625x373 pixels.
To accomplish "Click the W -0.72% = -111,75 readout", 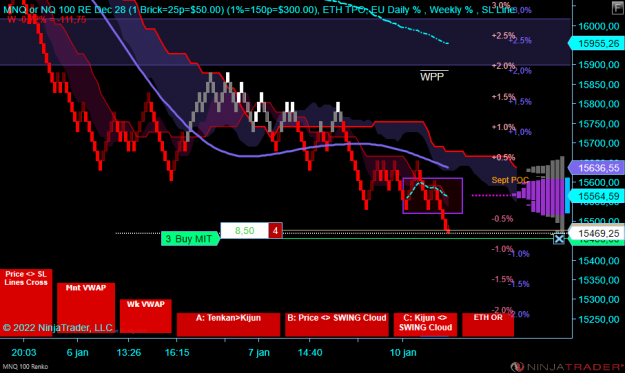I will [47, 20].
